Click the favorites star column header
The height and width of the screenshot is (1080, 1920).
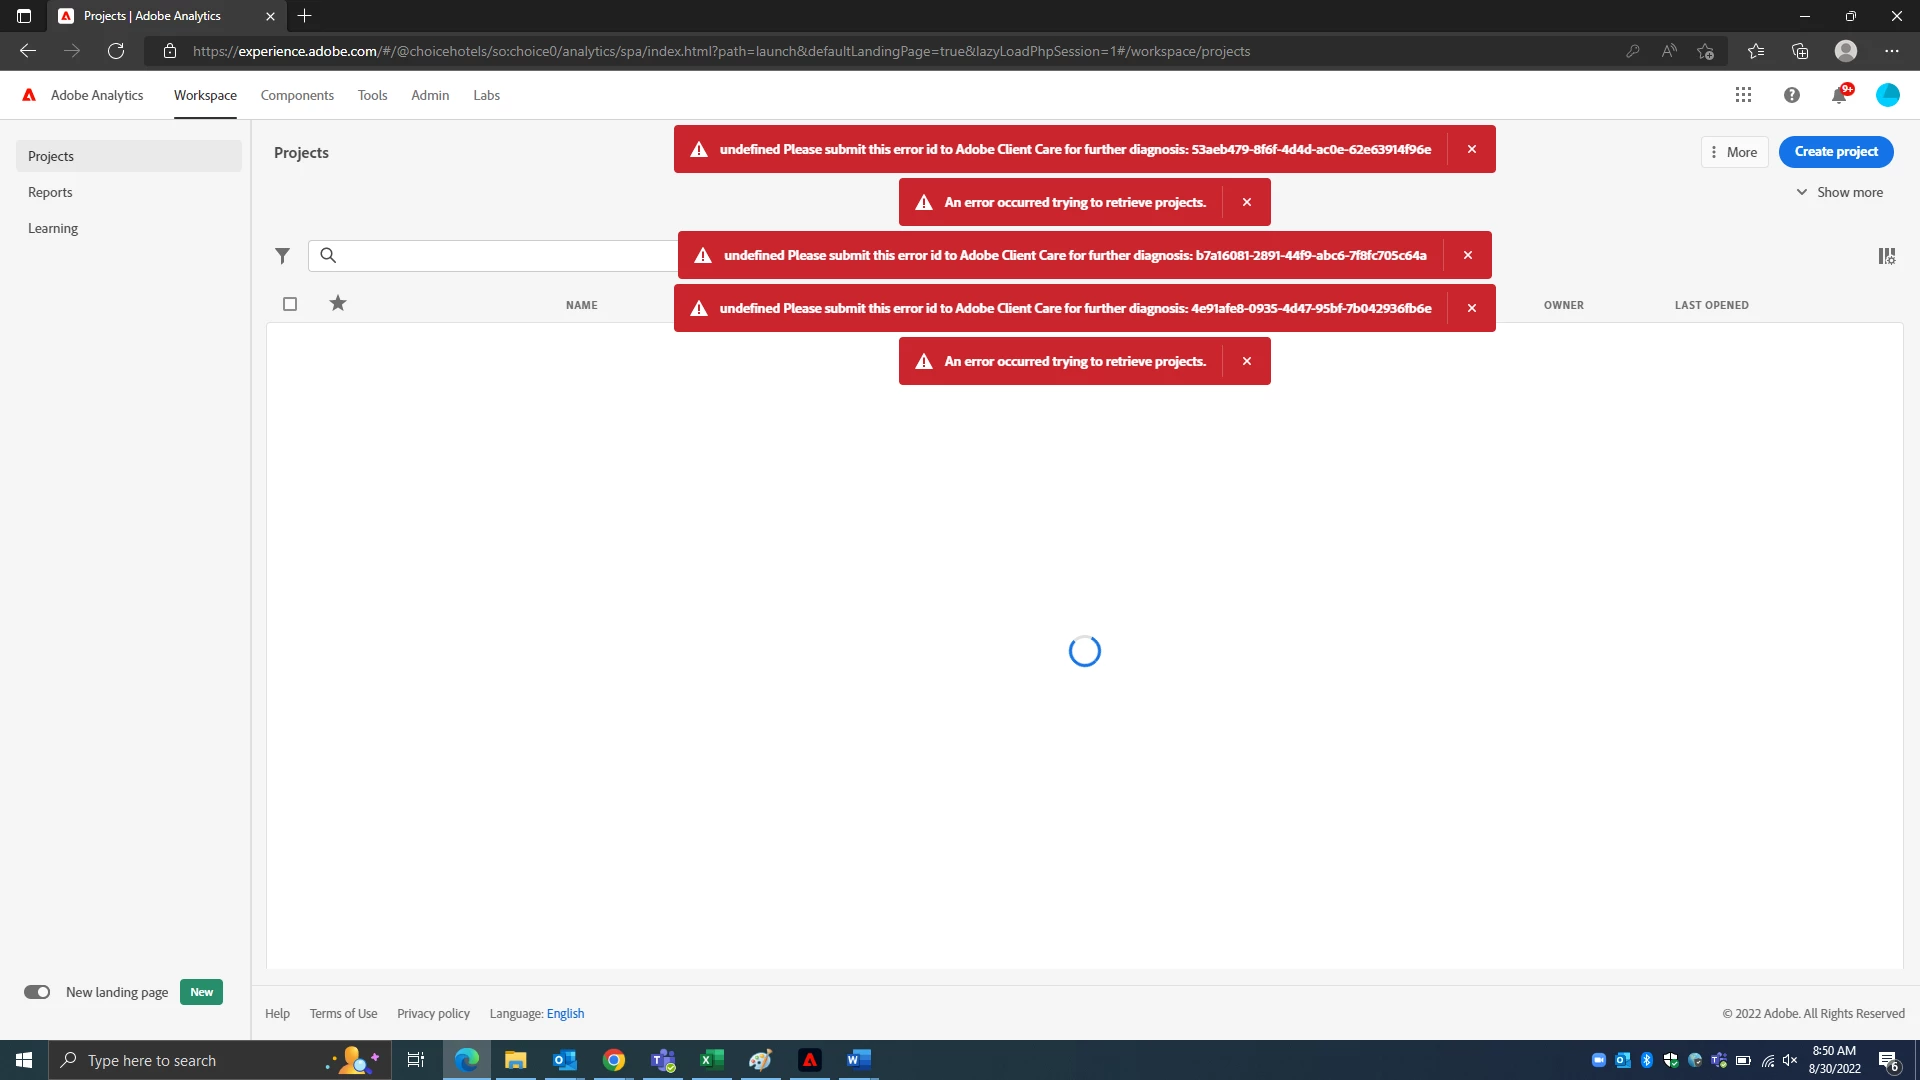coord(338,304)
